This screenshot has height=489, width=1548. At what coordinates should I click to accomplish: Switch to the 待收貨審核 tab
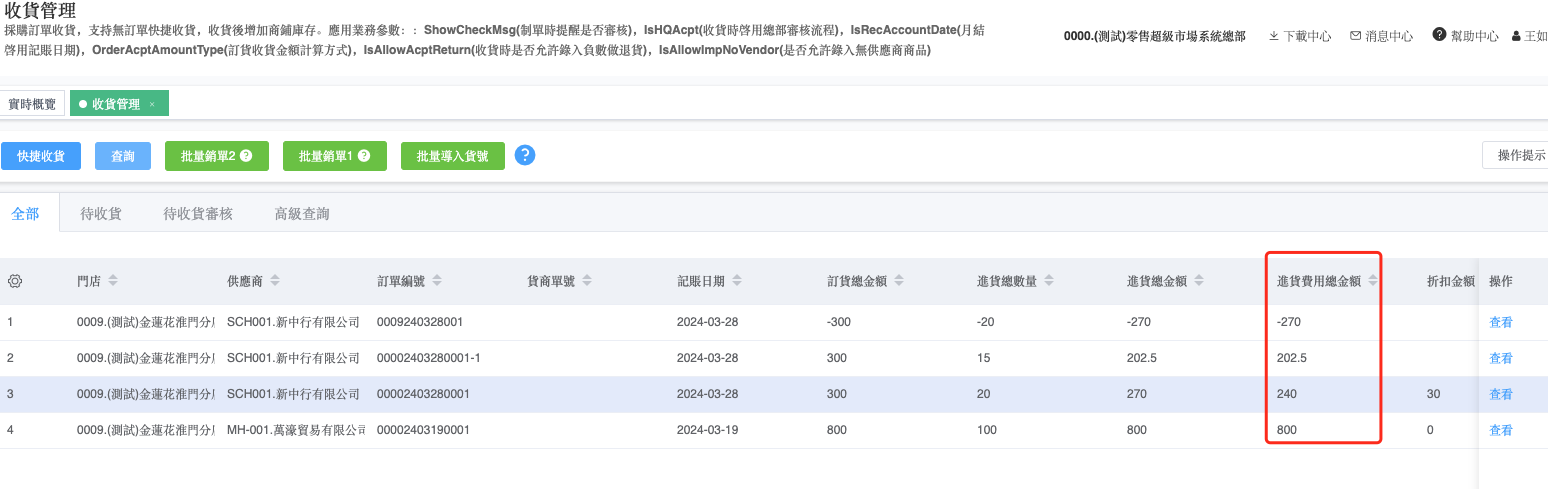(x=198, y=213)
